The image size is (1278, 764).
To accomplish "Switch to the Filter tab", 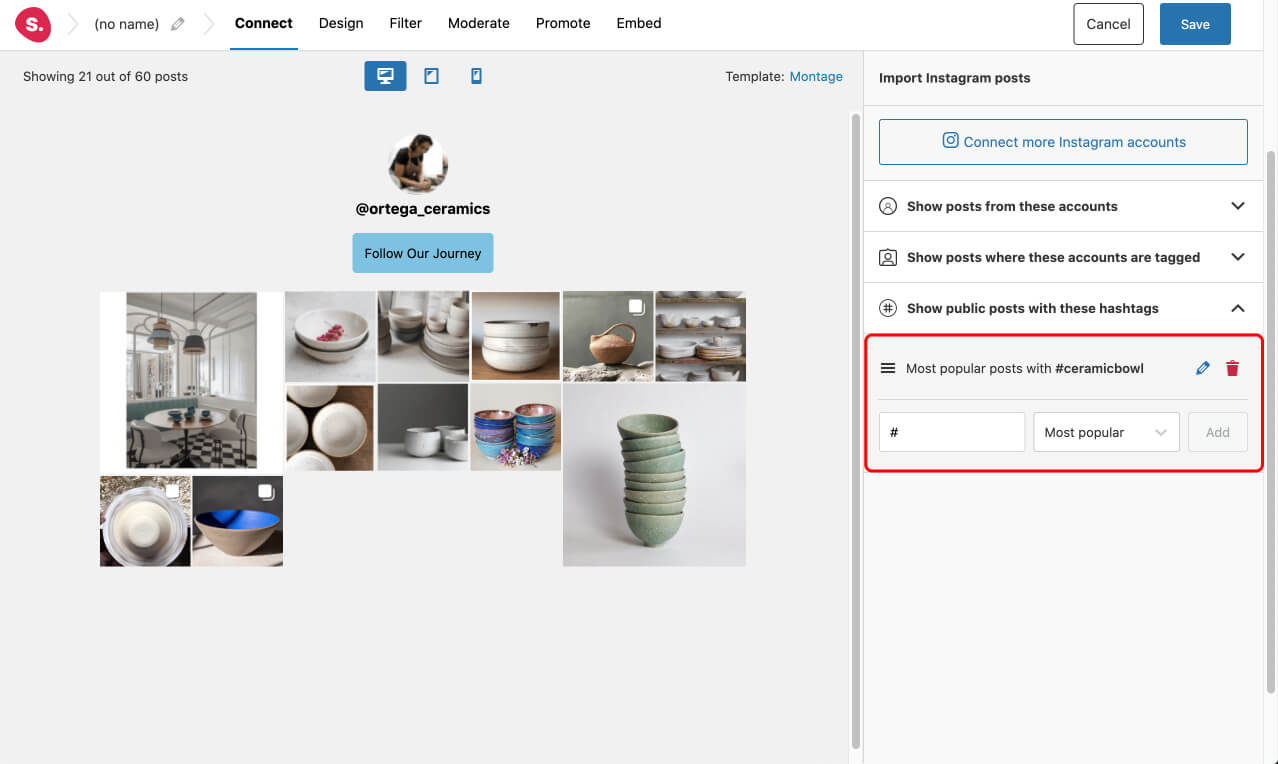I will click(406, 23).
